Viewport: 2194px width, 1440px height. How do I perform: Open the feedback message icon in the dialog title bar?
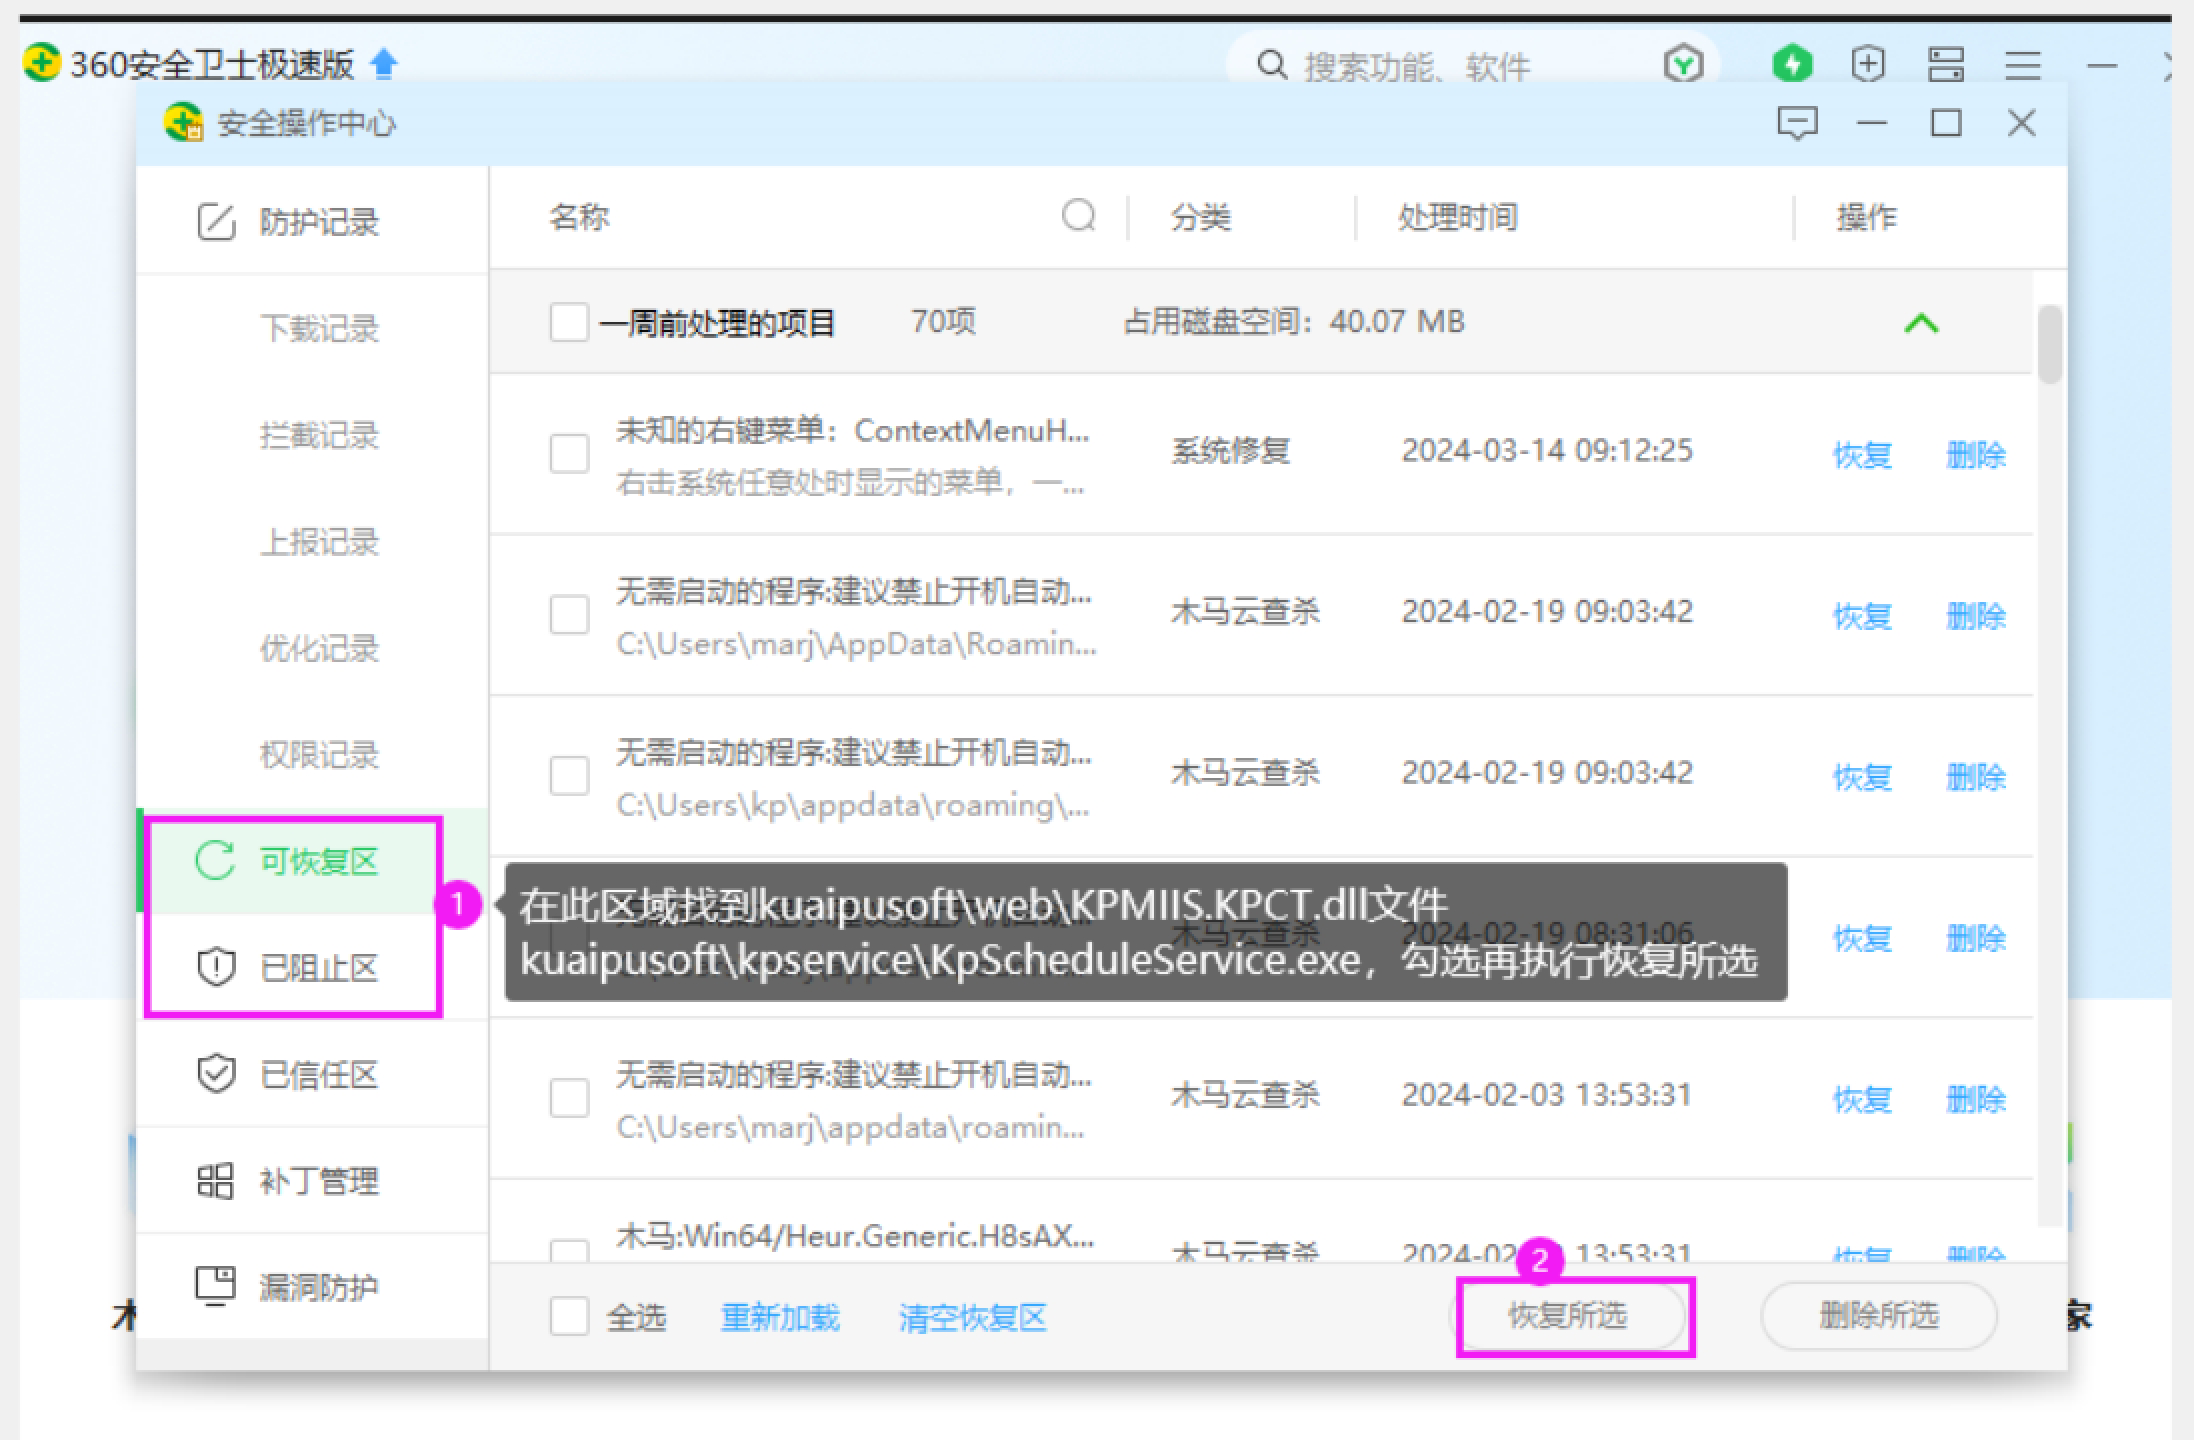(1796, 124)
